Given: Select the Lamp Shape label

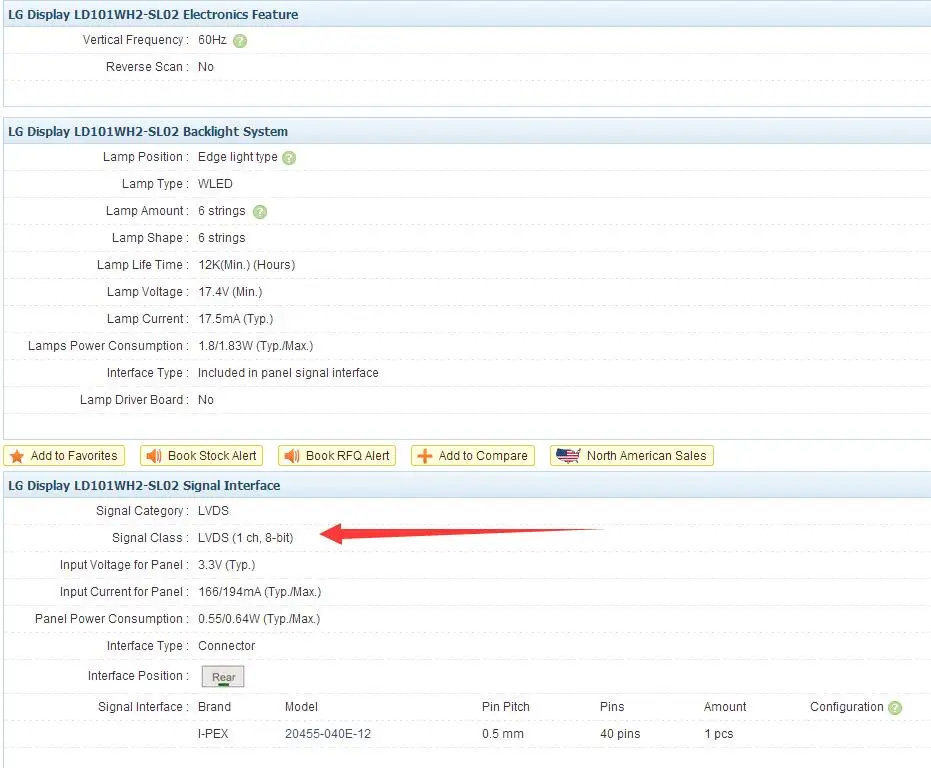Looking at the screenshot, I should coord(150,238).
